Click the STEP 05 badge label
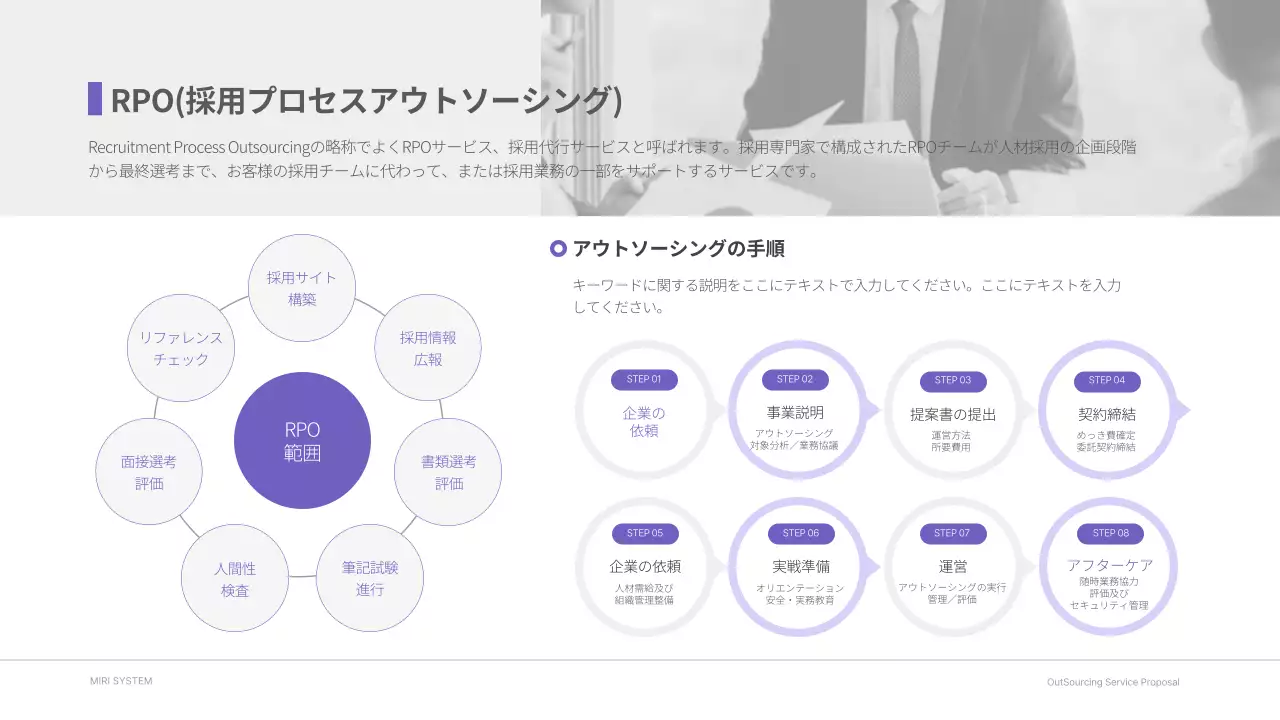Image resolution: width=1280 pixels, height=720 pixels. (644, 533)
